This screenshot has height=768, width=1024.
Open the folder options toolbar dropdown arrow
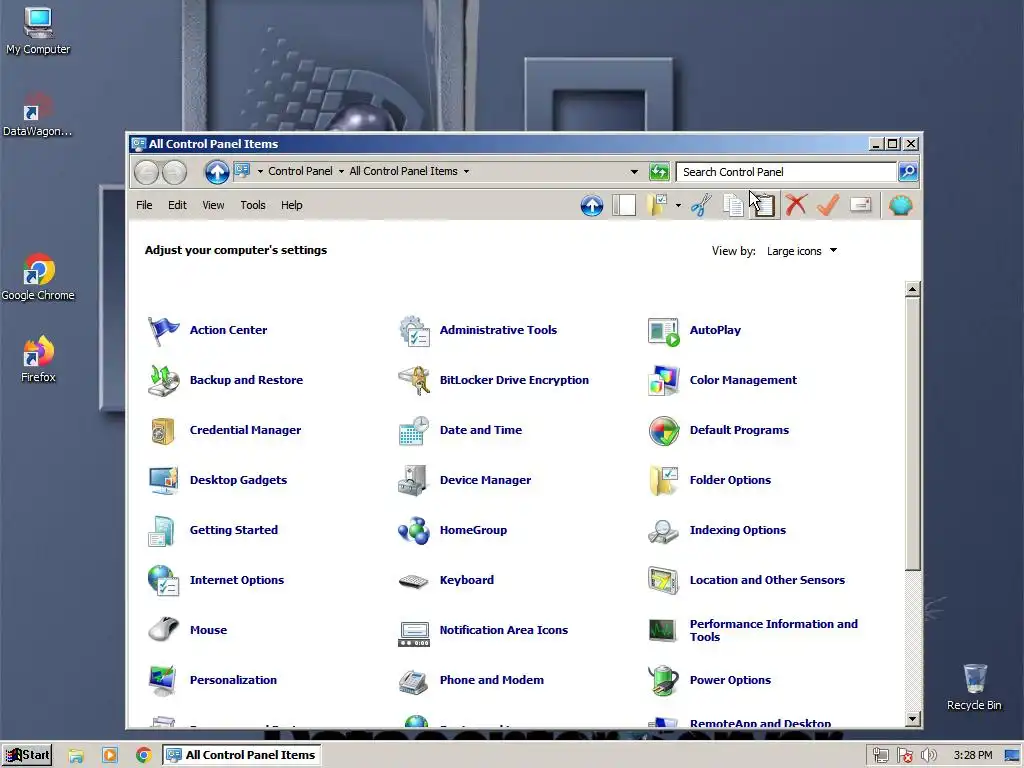(x=678, y=206)
